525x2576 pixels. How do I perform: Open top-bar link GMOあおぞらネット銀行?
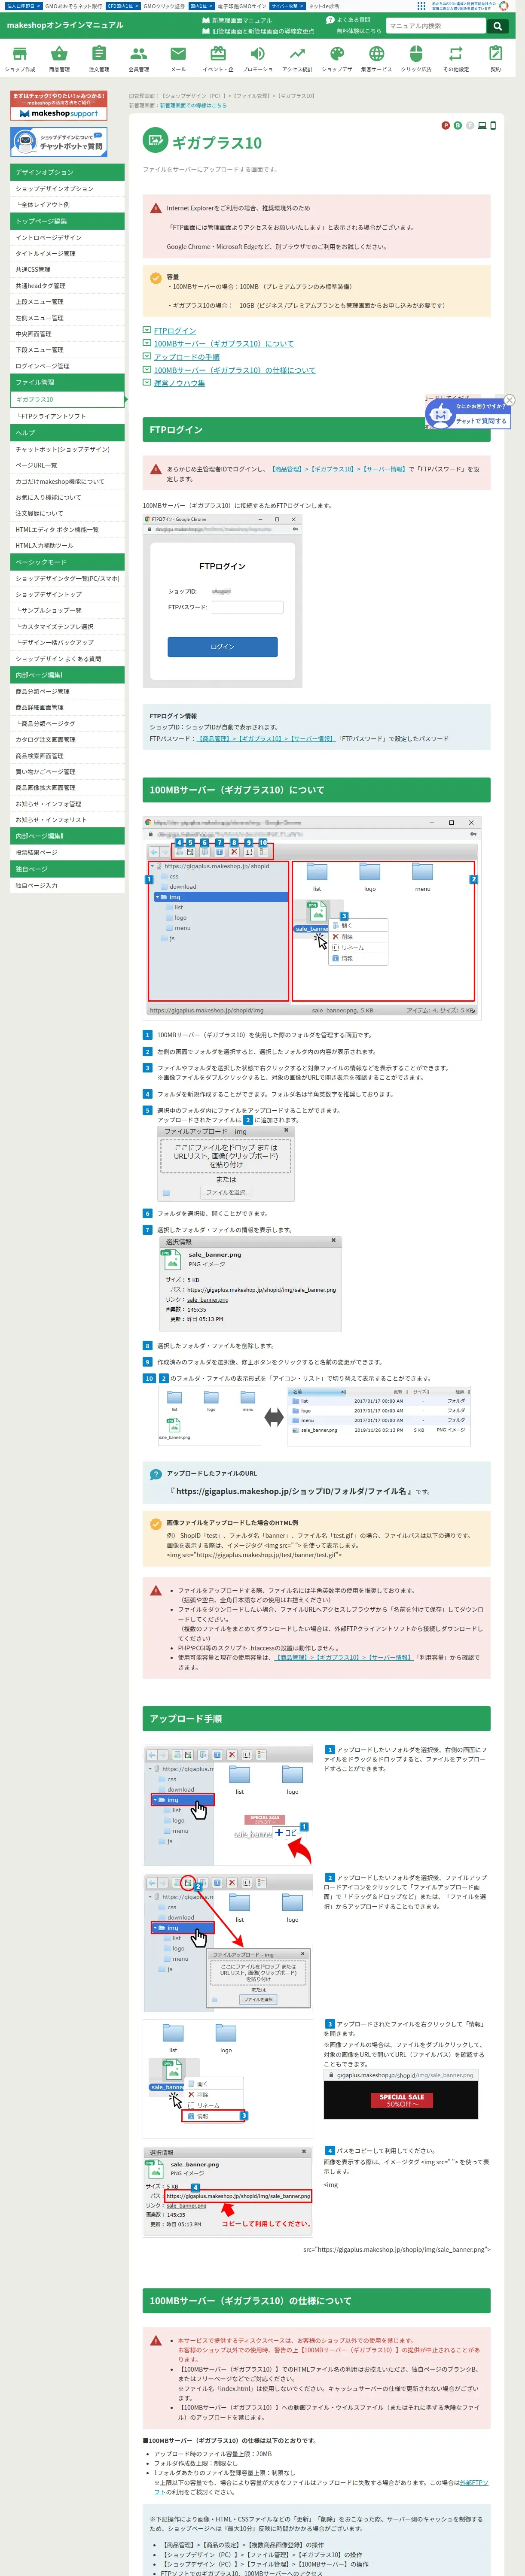73,6
